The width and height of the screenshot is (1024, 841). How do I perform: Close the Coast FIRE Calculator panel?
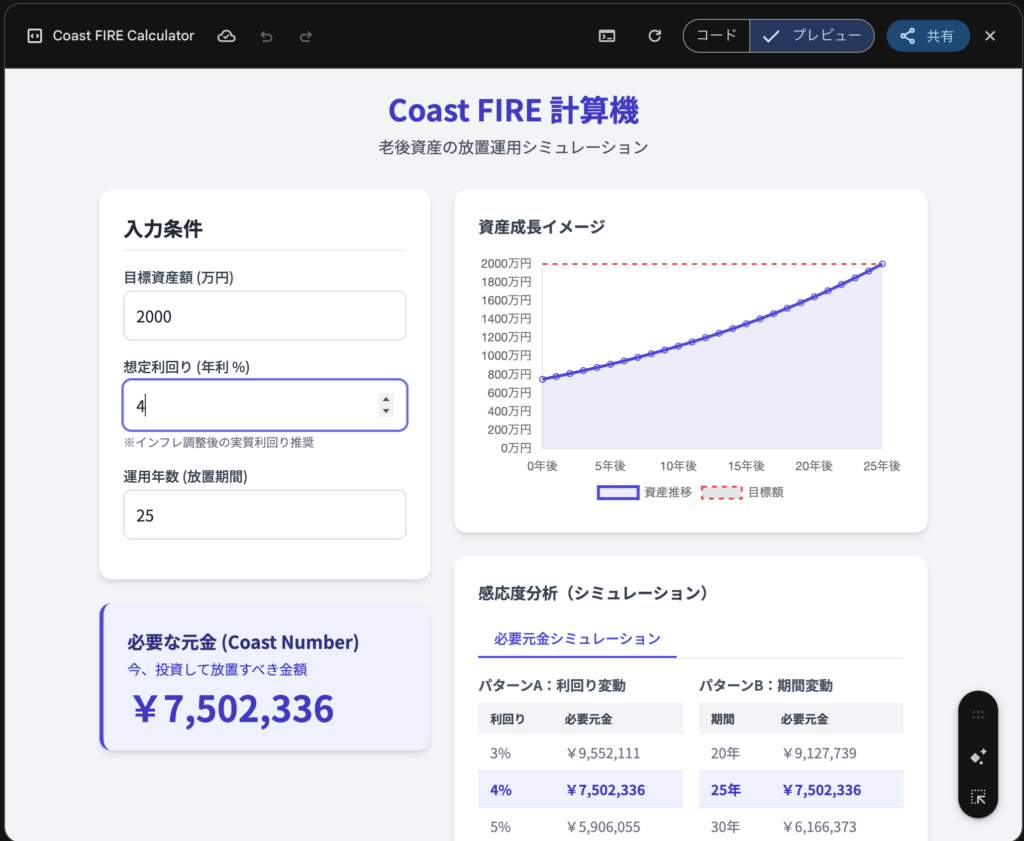coord(990,36)
